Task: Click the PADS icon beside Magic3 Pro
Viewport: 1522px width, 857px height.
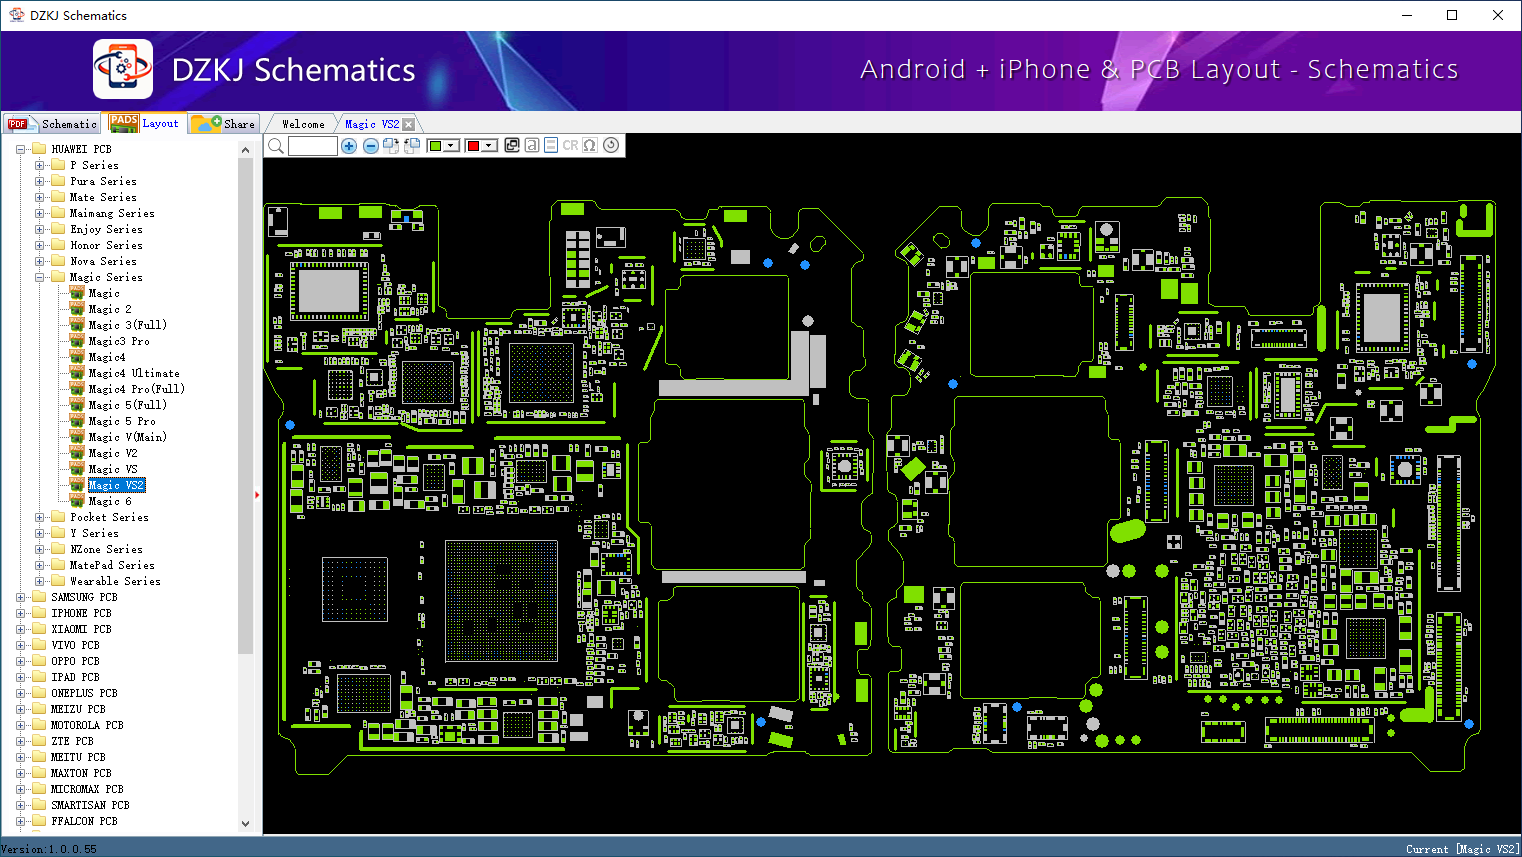Action: (77, 341)
